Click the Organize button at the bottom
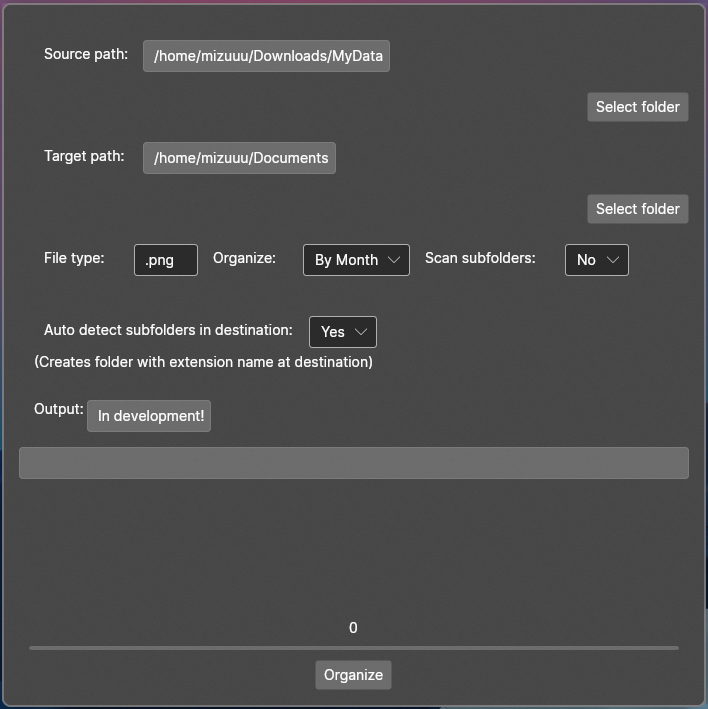This screenshot has height=709, width=708. [353, 675]
